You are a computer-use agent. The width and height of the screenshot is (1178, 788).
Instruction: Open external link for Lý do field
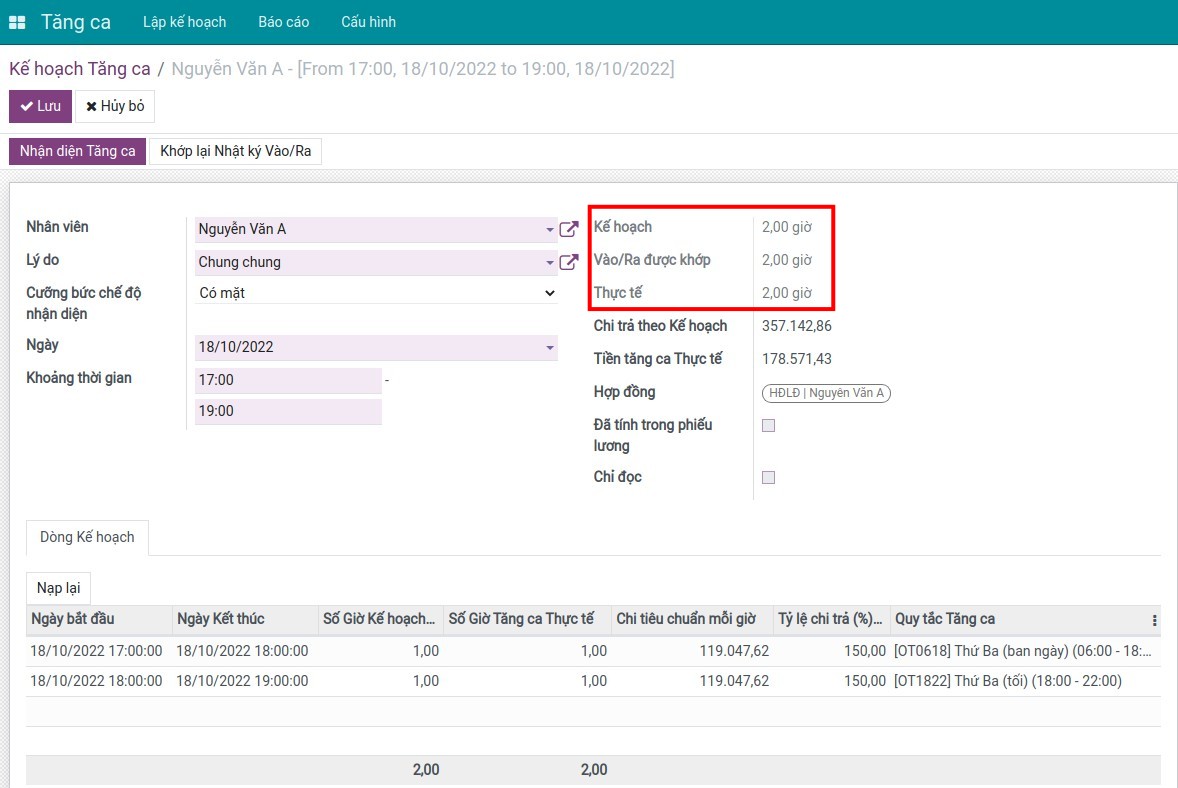pos(568,262)
